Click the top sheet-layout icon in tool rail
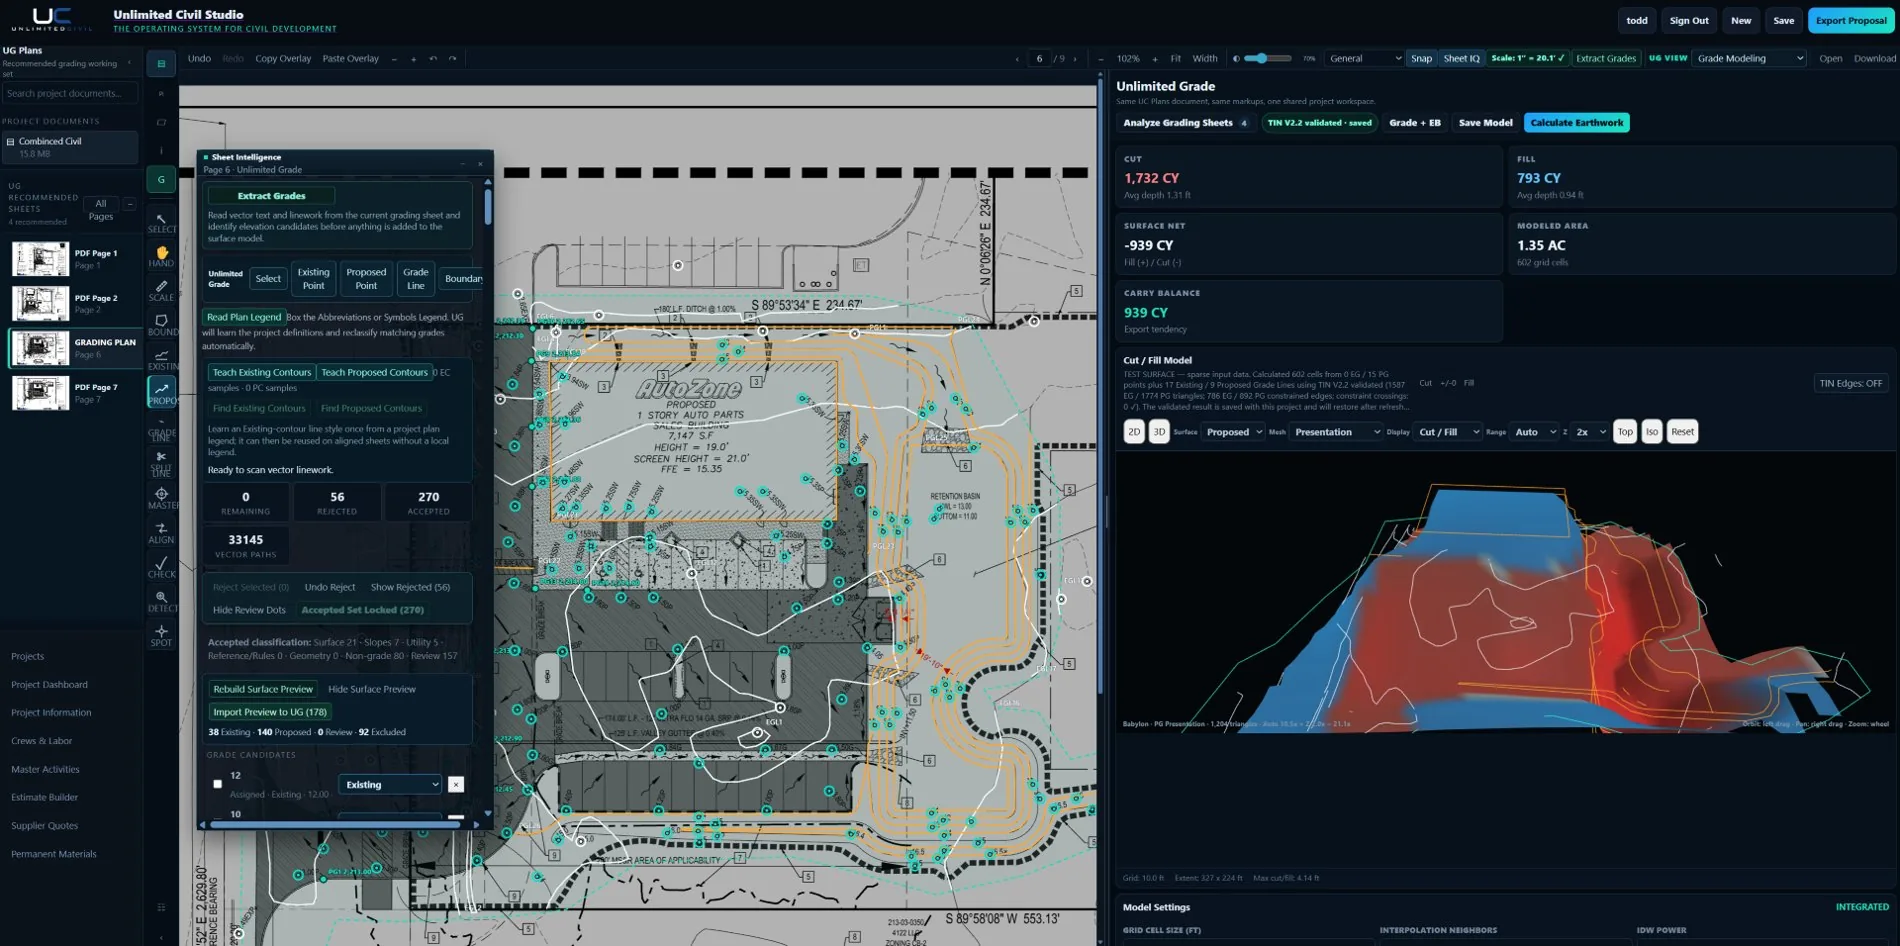This screenshot has width=1900, height=946. [x=161, y=63]
